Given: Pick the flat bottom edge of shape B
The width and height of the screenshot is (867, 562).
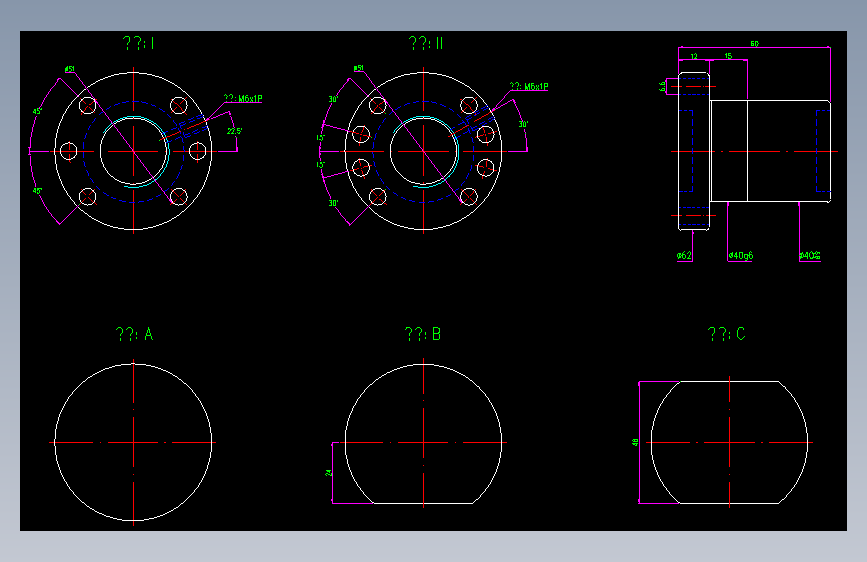Looking at the screenshot, I should [423, 503].
